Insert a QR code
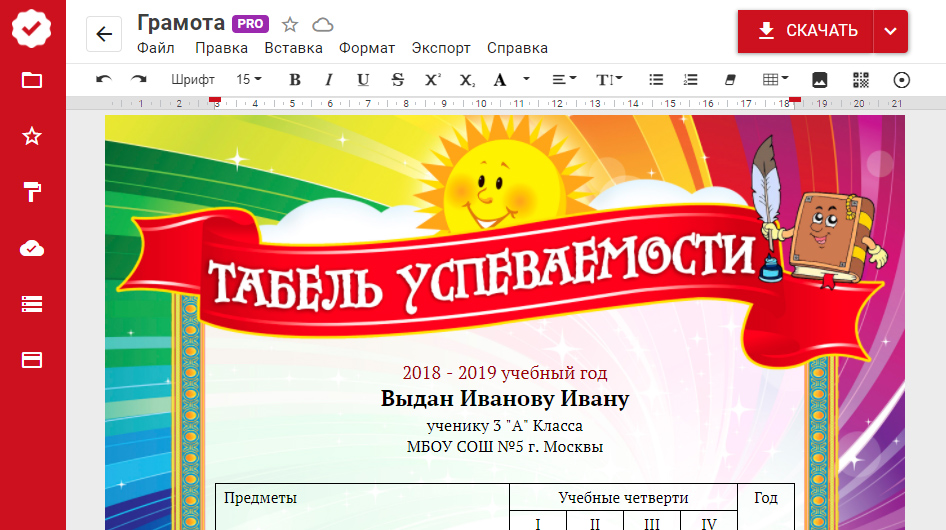Screen dimensions: 946x530 [860, 80]
